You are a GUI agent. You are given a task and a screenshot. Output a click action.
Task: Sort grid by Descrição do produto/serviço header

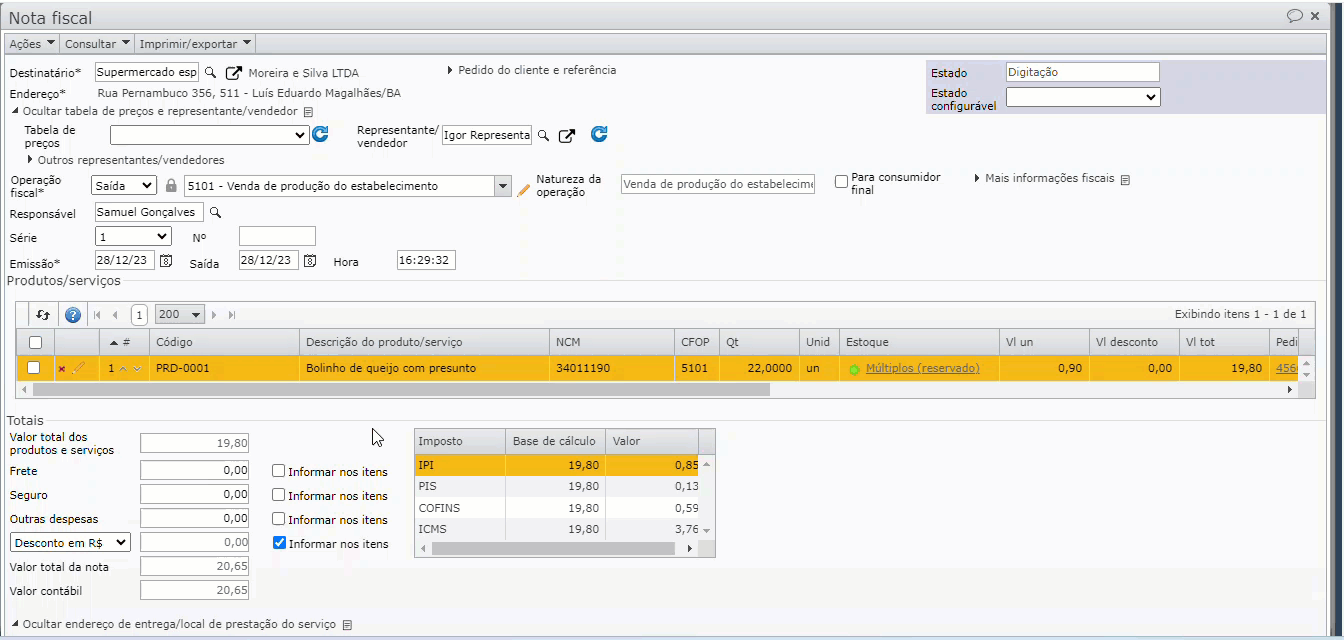pyautogui.click(x=425, y=342)
